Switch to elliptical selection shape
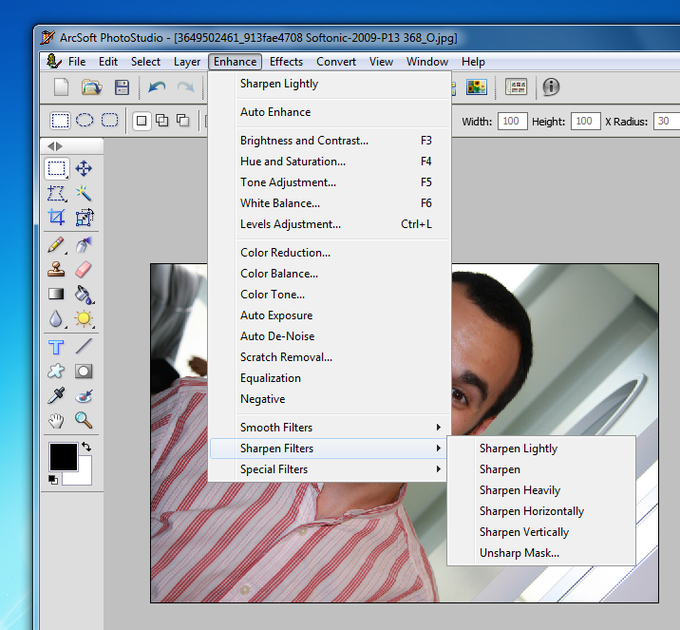Image resolution: width=680 pixels, height=630 pixels. pyautogui.click(x=85, y=121)
